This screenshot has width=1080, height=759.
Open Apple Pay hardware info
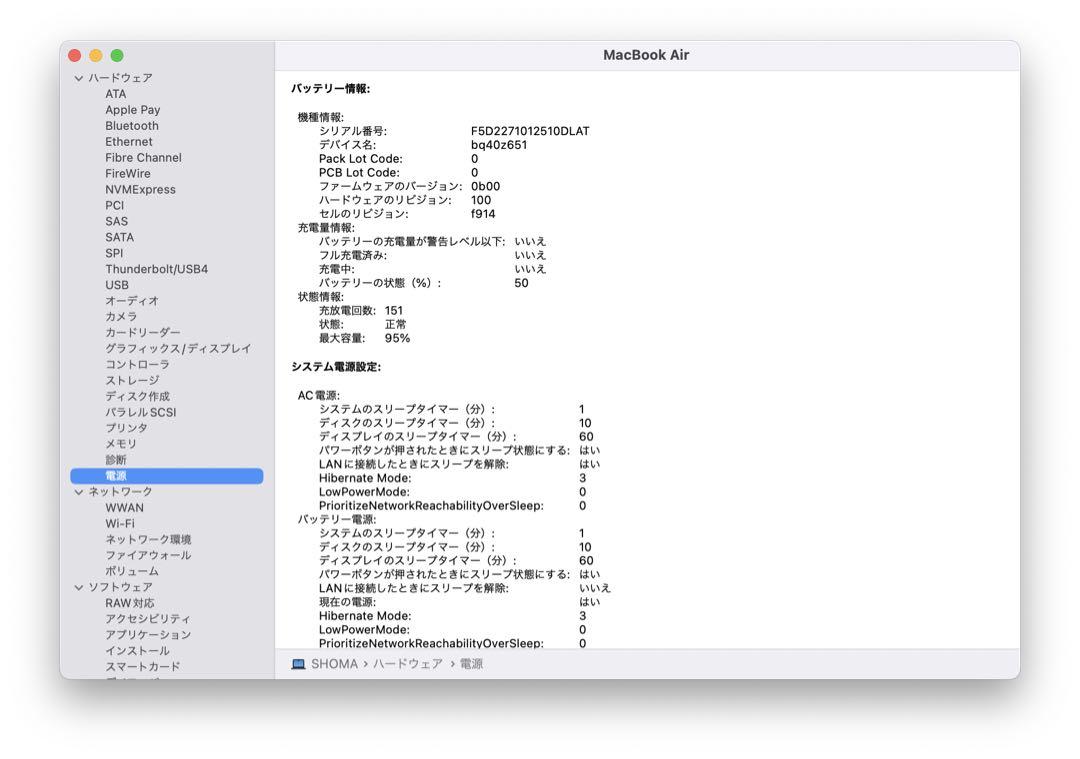tap(132, 110)
